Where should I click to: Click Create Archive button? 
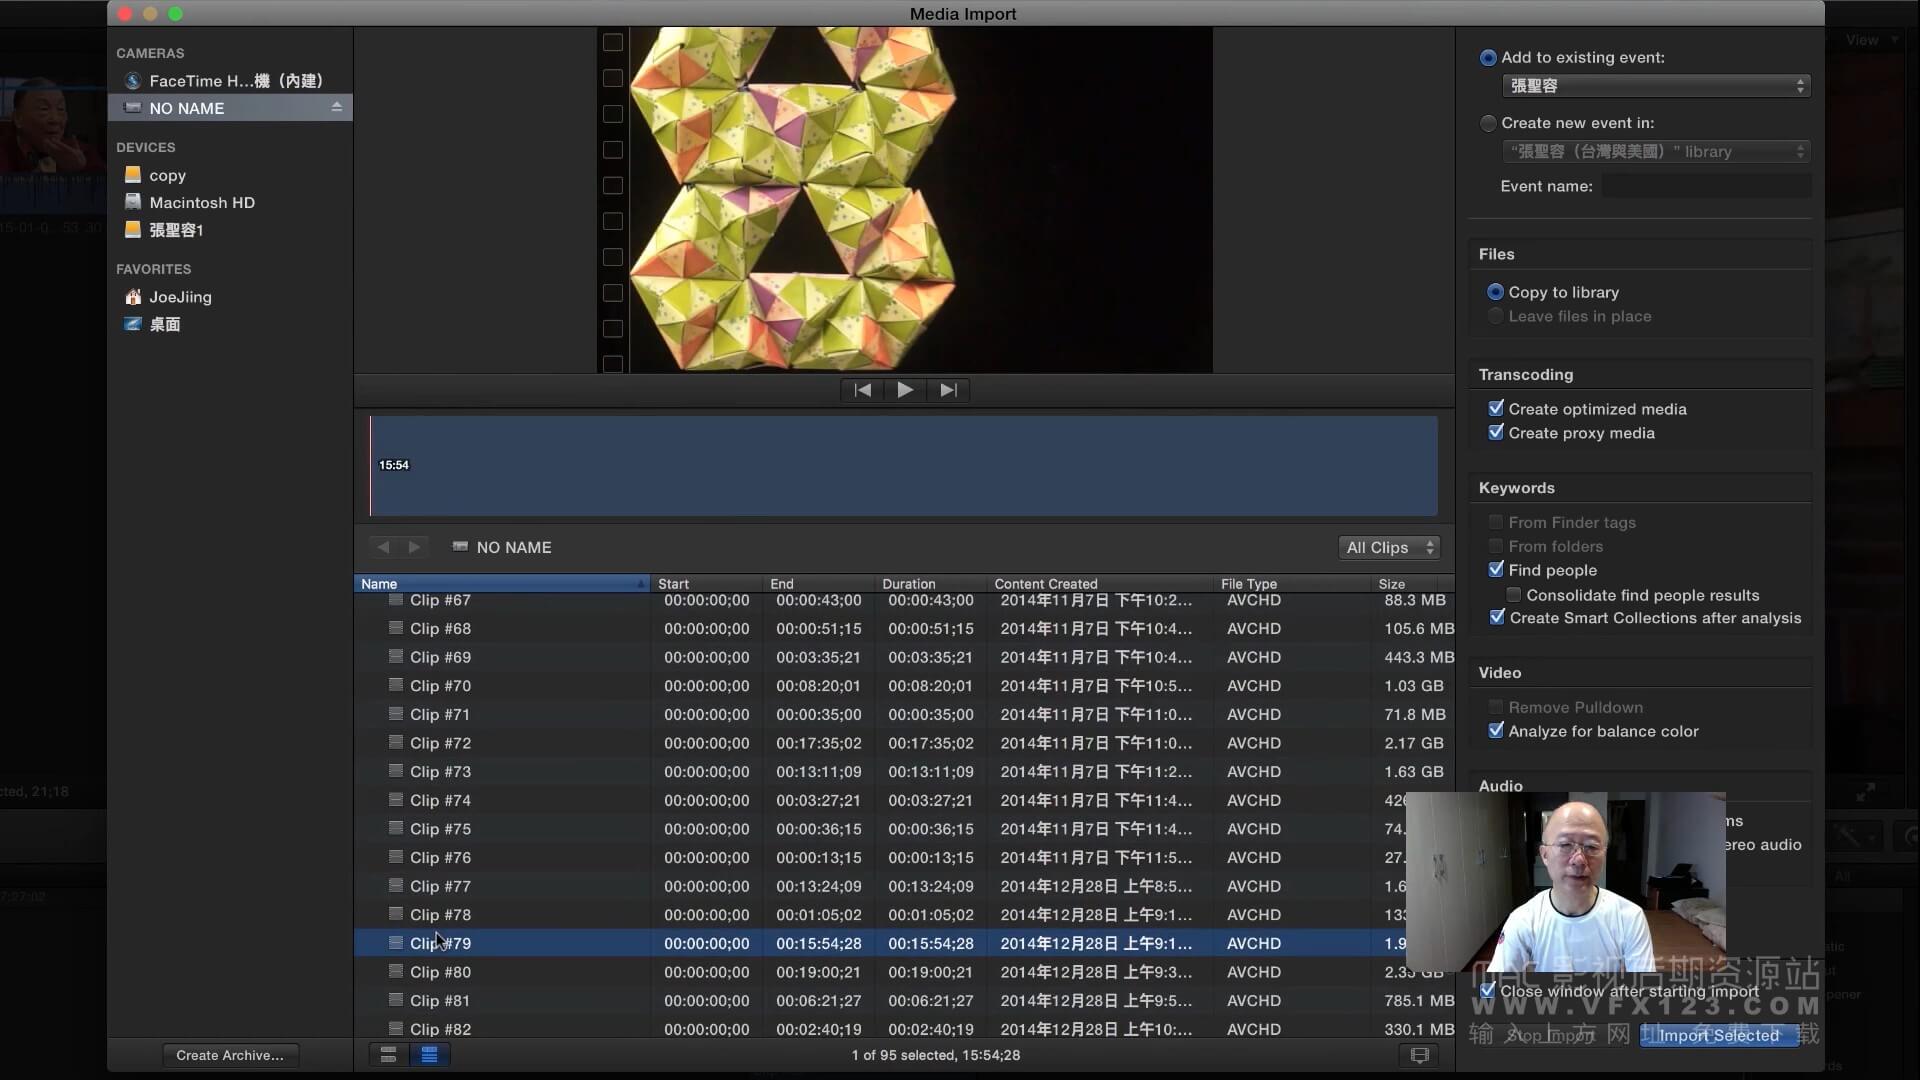pyautogui.click(x=230, y=1055)
